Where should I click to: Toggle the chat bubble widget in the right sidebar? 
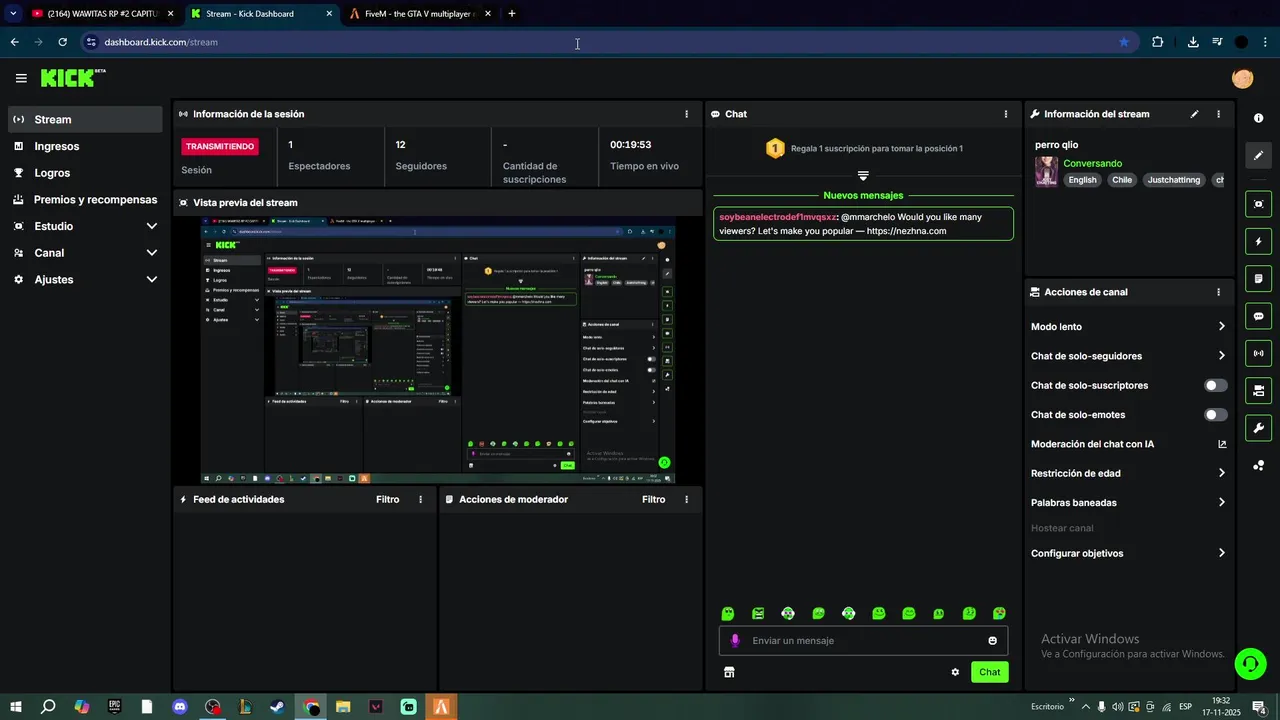(x=1258, y=316)
